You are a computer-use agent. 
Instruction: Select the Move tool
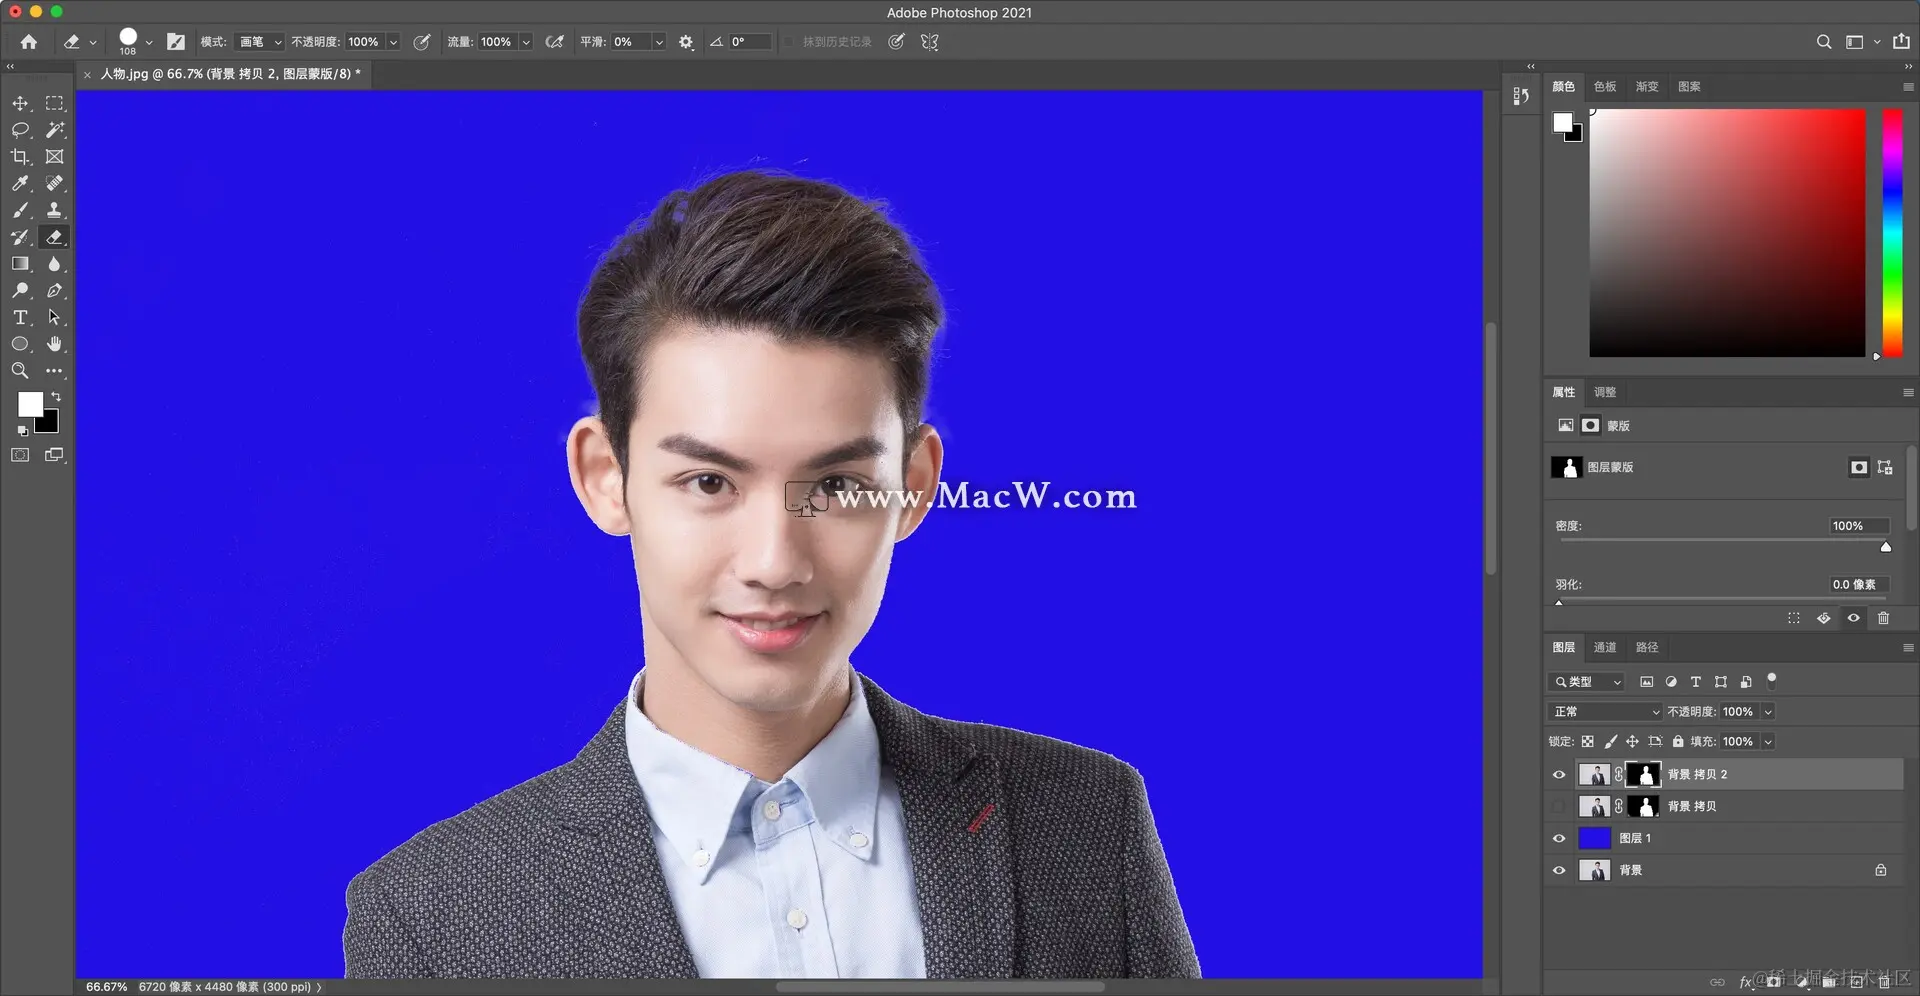(x=20, y=103)
